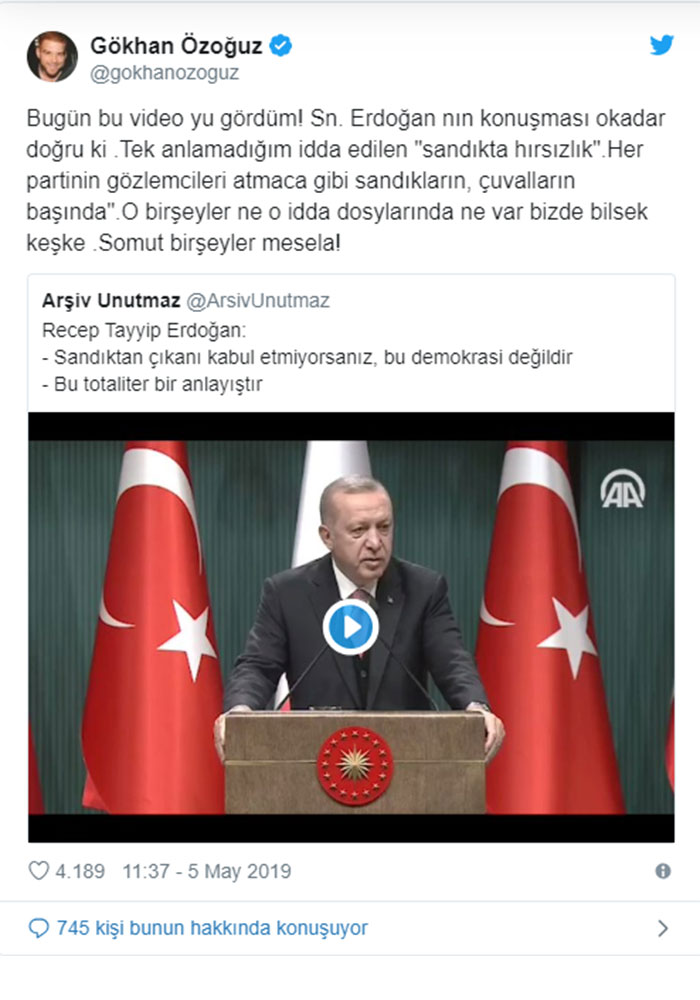Open the Twitter bird logo

click(661, 45)
